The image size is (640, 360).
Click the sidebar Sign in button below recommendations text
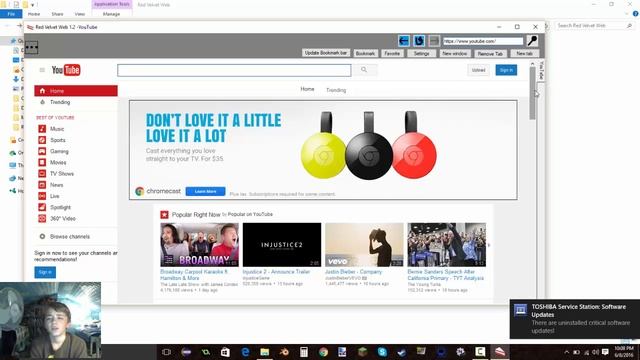45,272
